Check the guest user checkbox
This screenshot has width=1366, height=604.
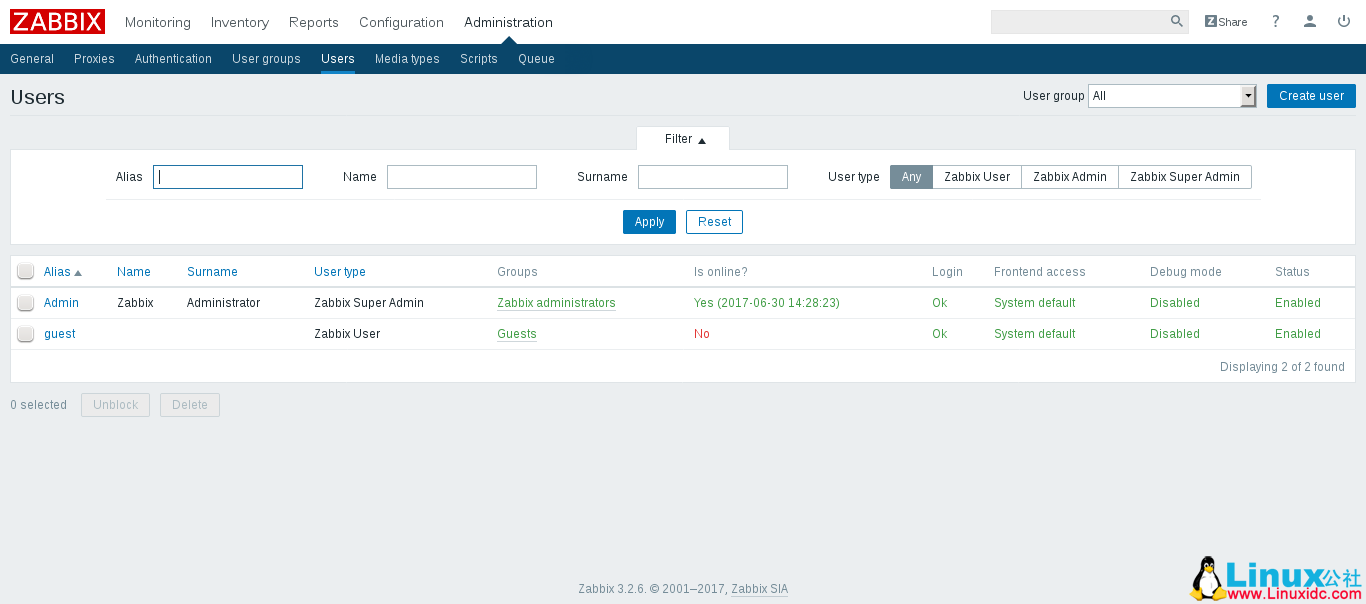coord(26,334)
